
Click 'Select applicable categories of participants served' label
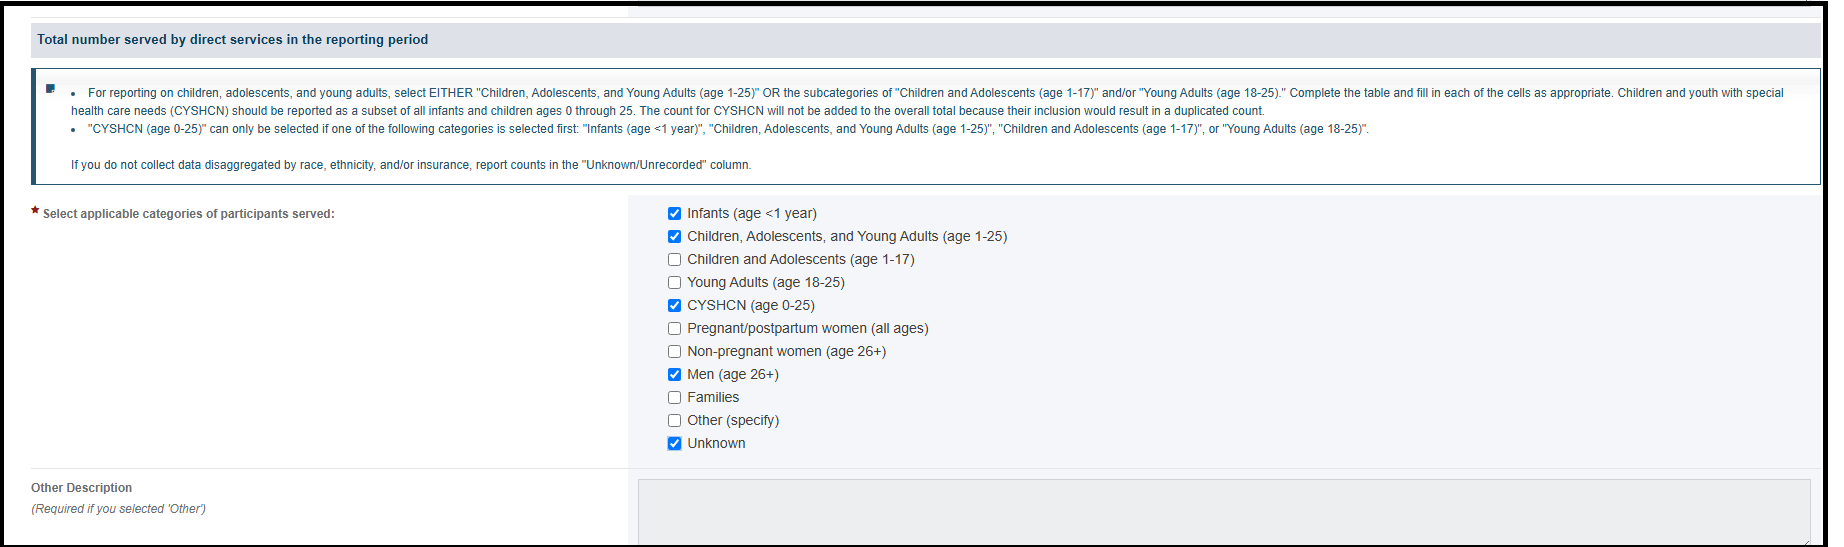click(x=189, y=214)
